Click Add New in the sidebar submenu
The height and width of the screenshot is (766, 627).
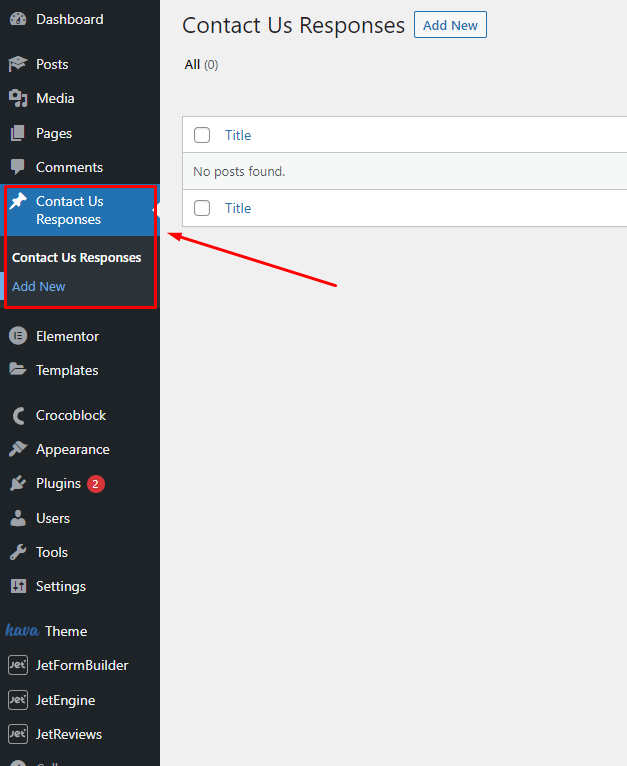click(x=39, y=286)
